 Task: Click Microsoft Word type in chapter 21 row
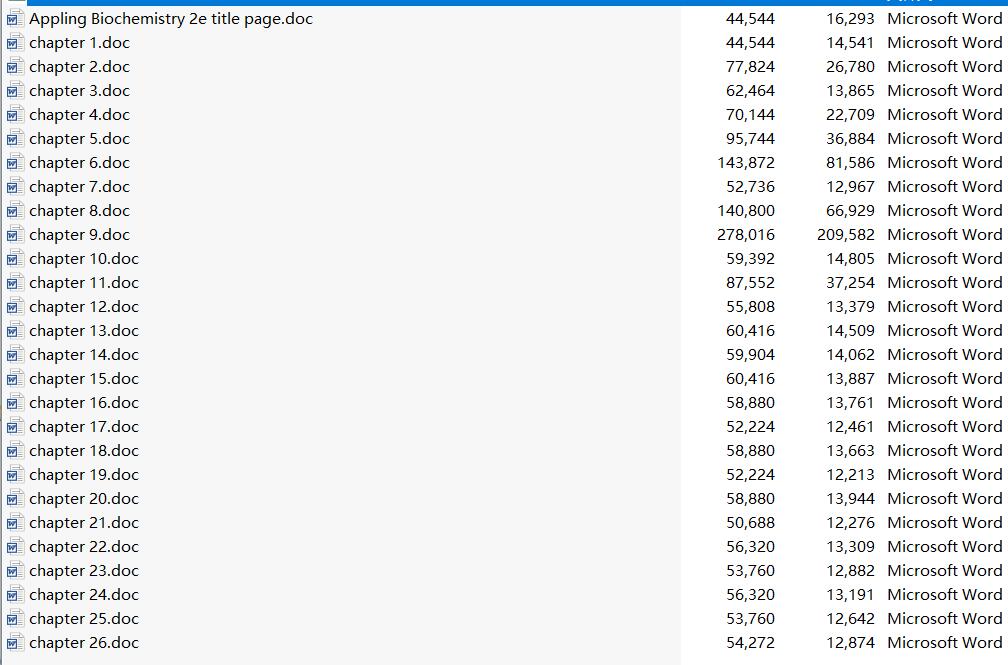945,523
